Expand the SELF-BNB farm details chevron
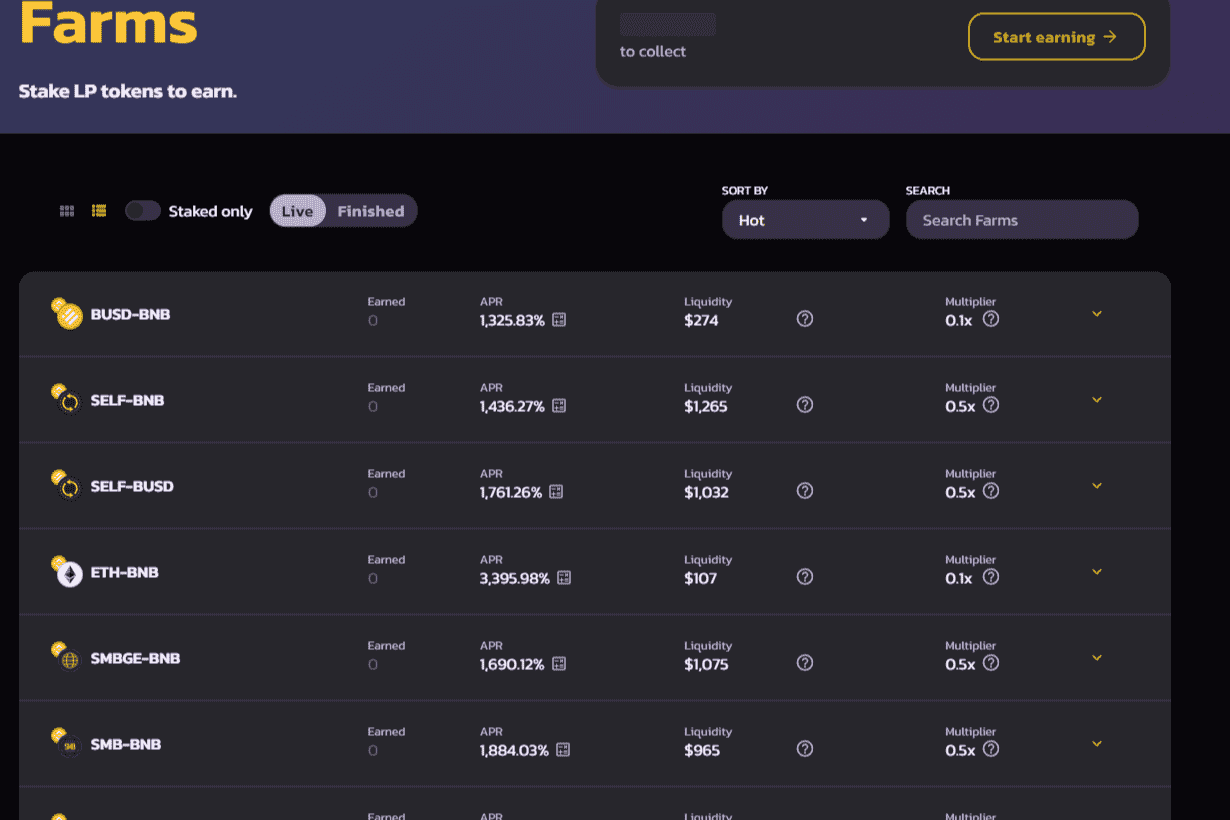The height and width of the screenshot is (820, 1230). coord(1097,400)
